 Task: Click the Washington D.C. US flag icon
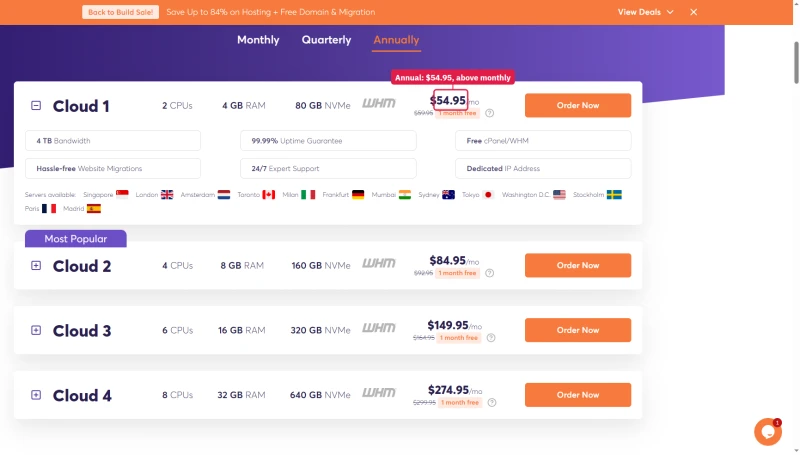coord(559,194)
